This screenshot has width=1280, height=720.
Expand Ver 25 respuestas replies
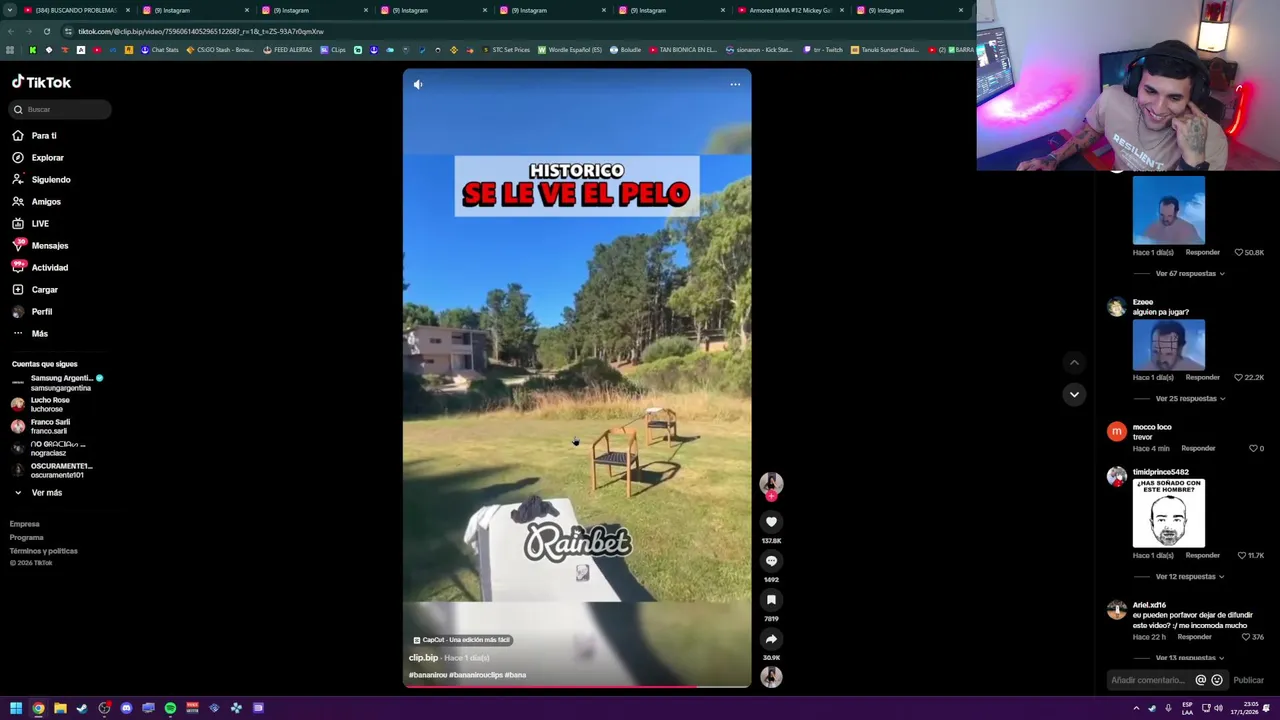(1190, 398)
